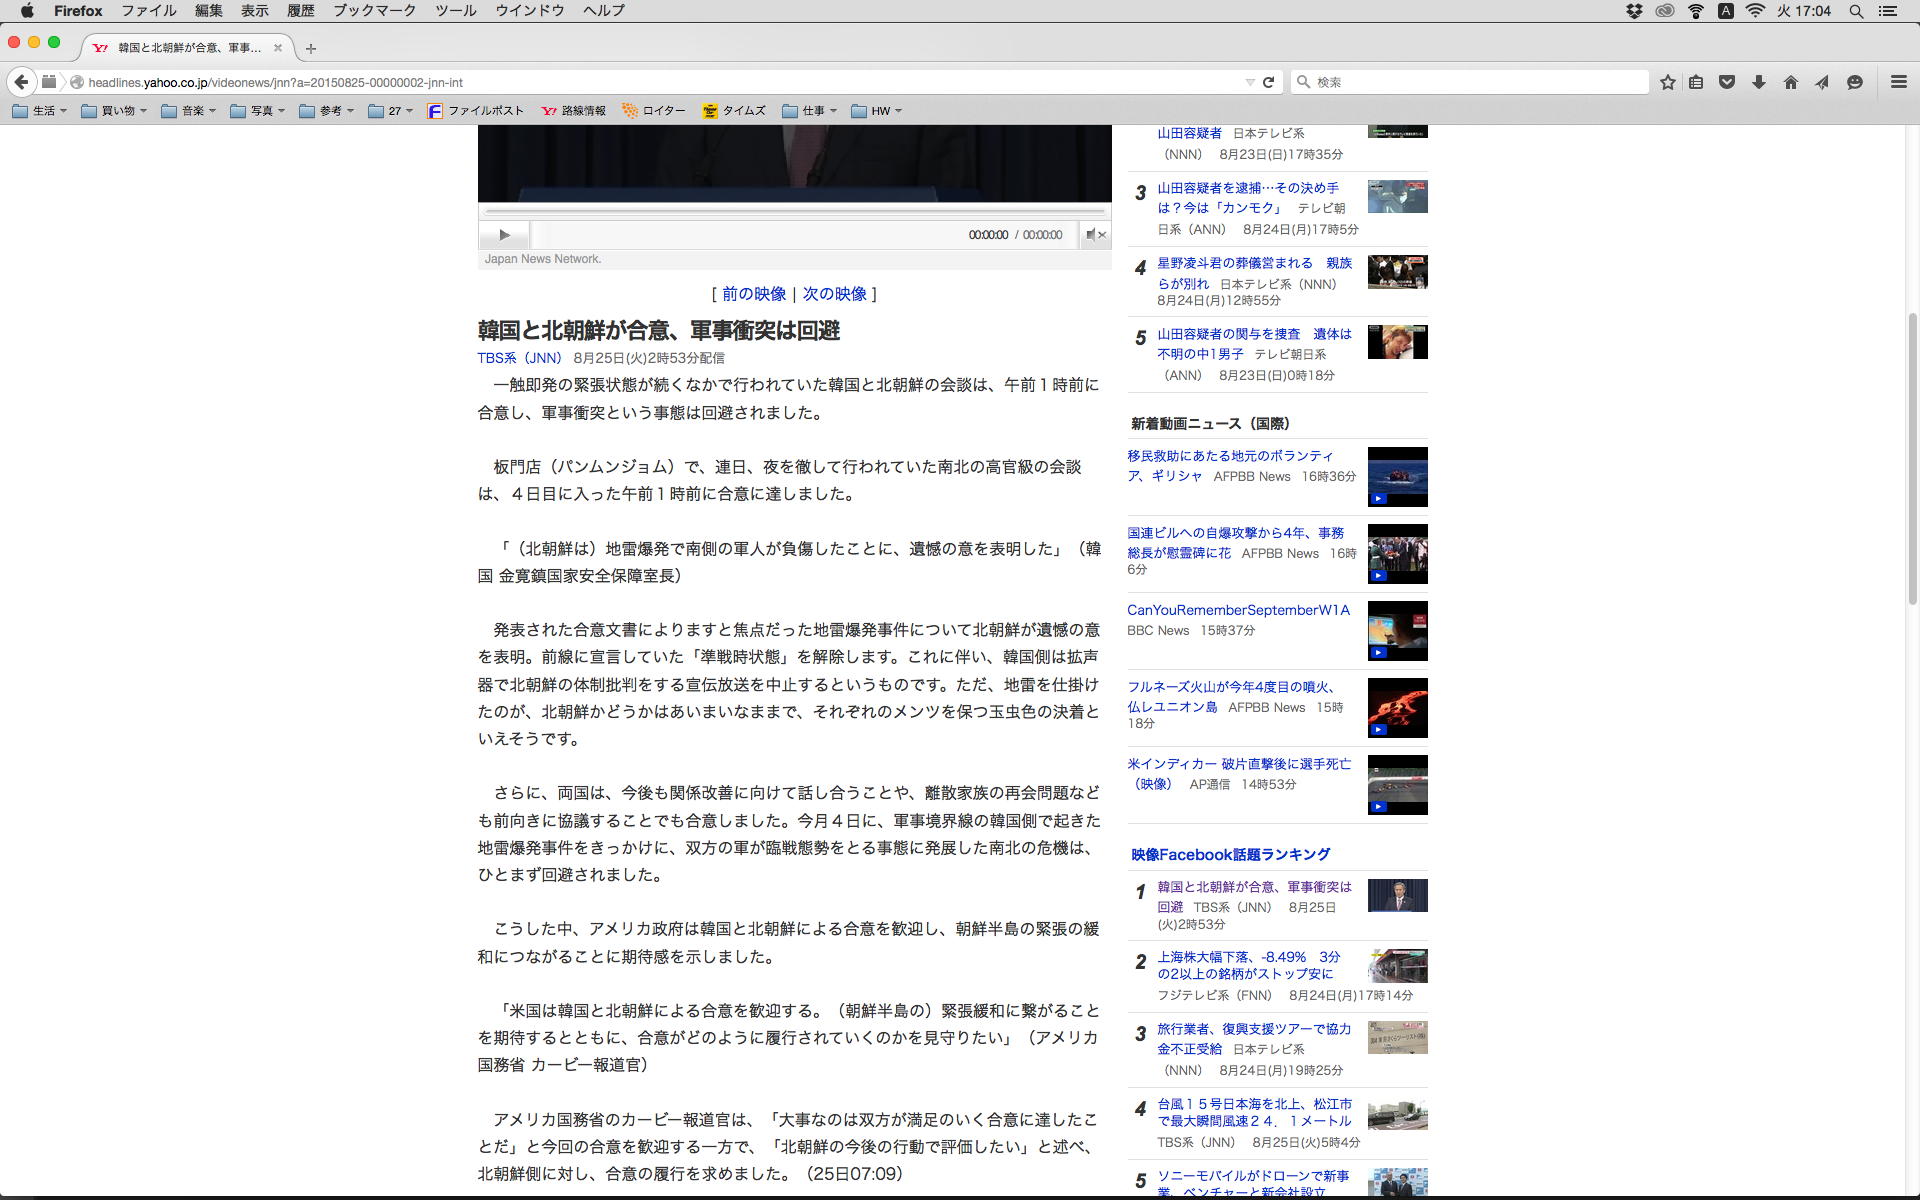The image size is (1920, 1200).
Task: Go to Firefox home page
Action: pyautogui.click(x=1791, y=82)
